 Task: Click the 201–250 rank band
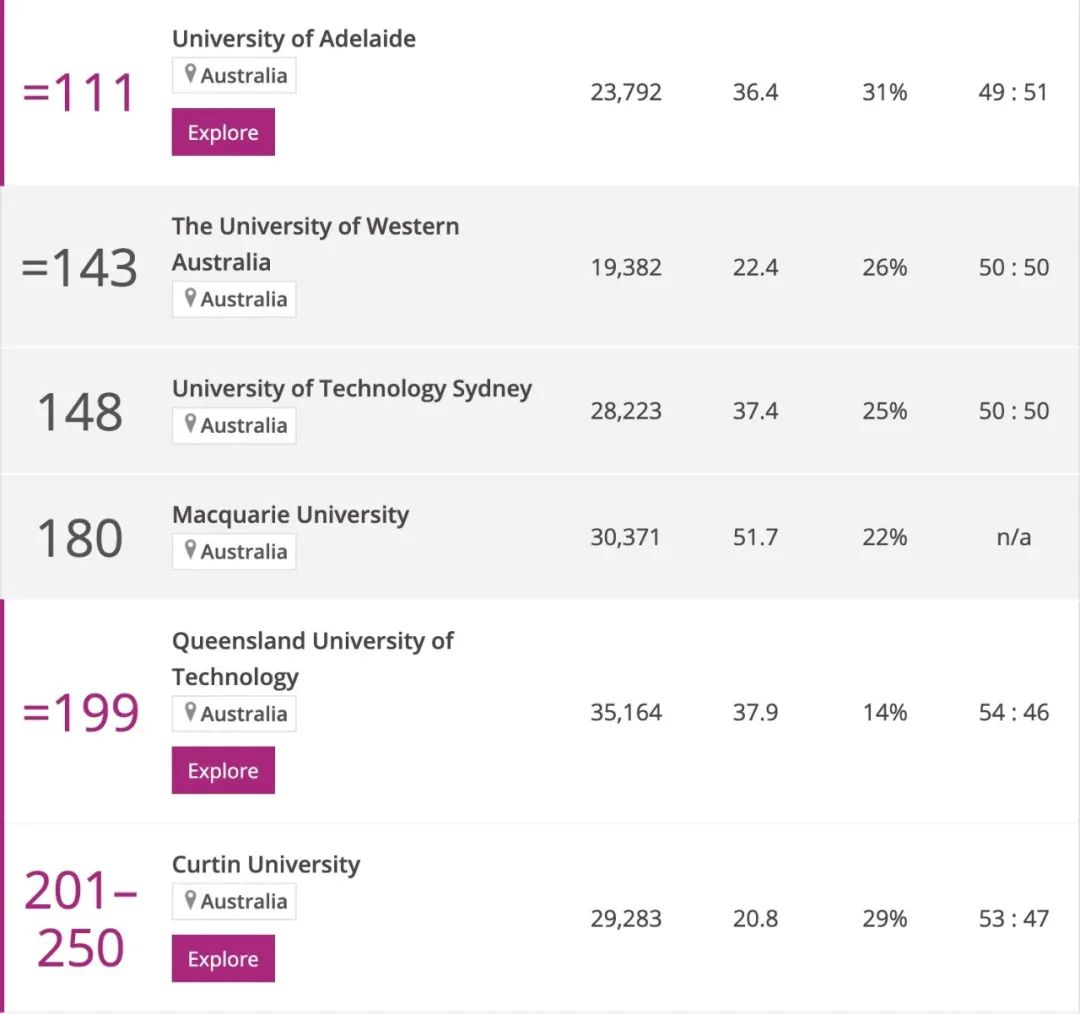pyautogui.click(x=80, y=918)
